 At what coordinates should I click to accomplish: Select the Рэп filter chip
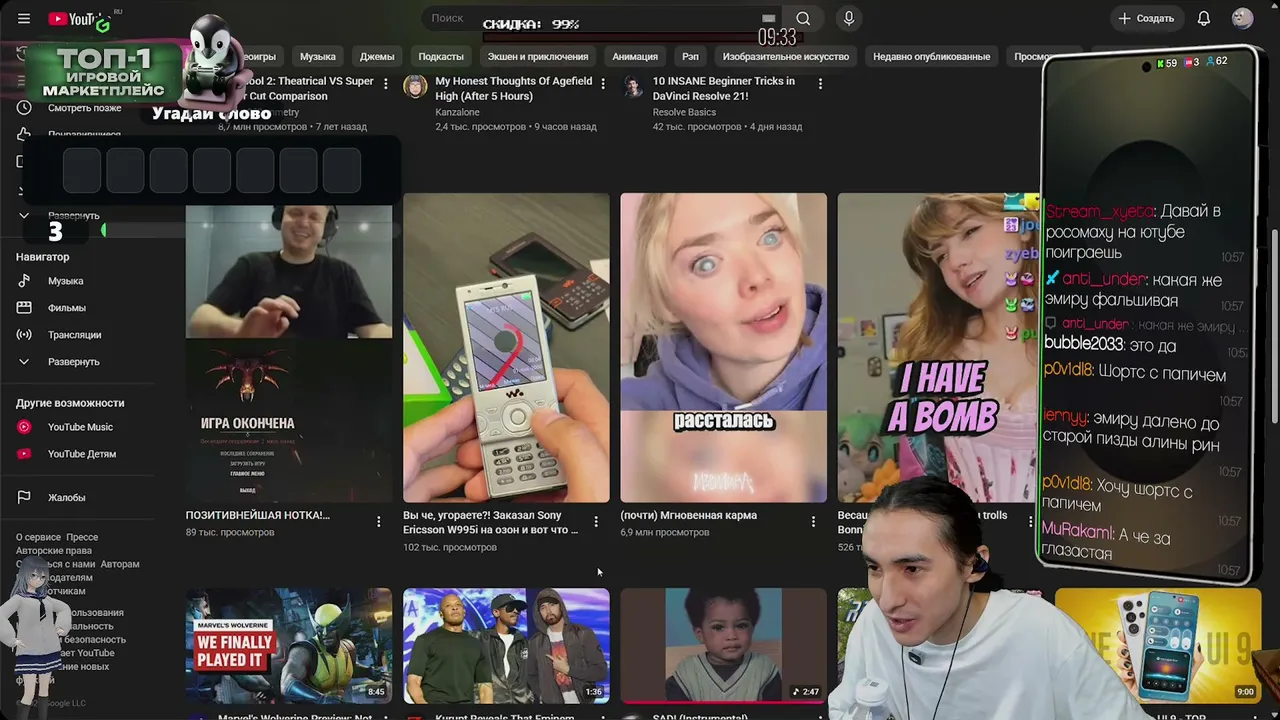click(690, 56)
